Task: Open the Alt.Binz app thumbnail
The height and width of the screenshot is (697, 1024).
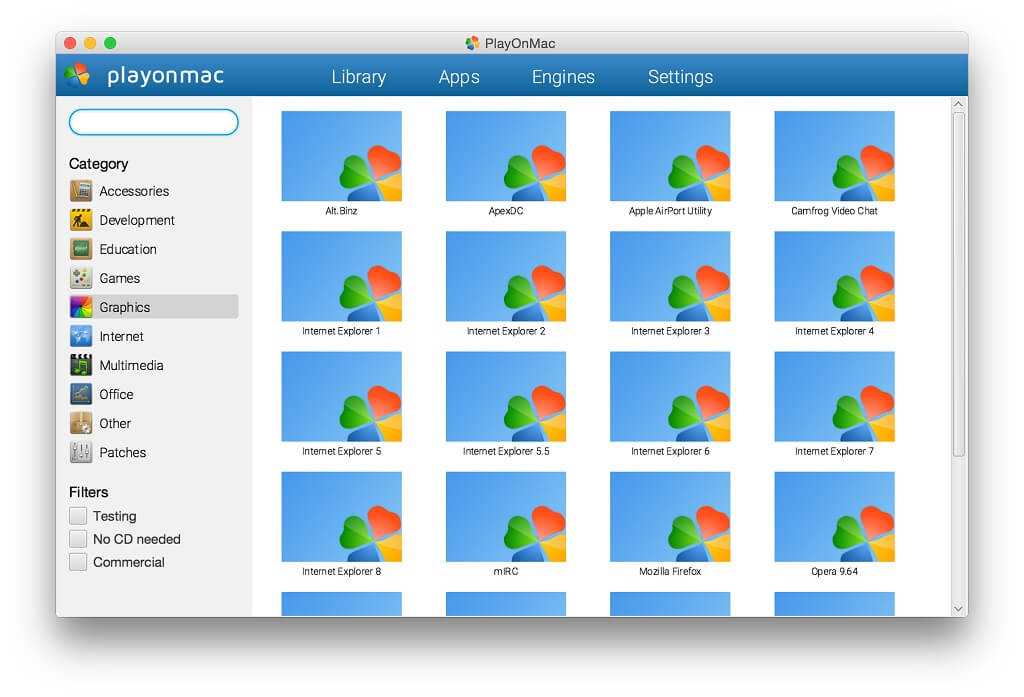Action: pos(342,156)
